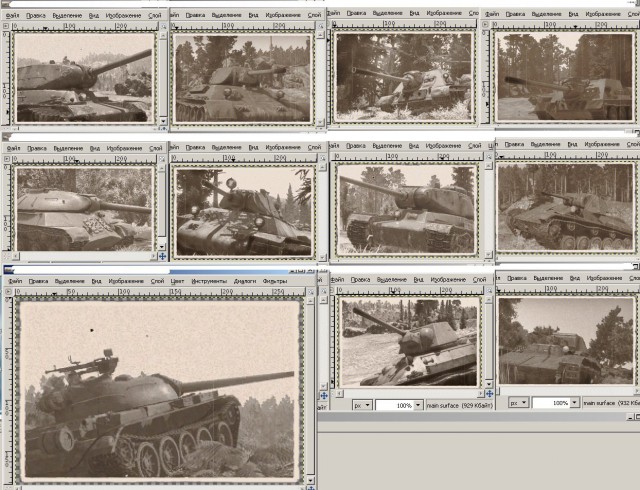
Task: Click scroll down arrow in spare-track-links tank window
Action: 162,247
